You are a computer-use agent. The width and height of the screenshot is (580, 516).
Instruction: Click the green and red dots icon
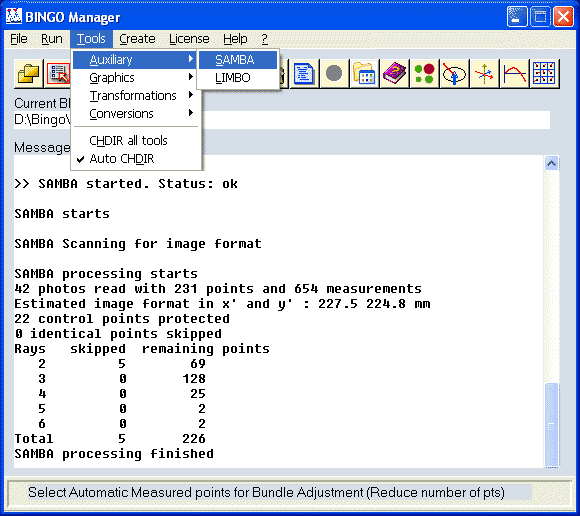[x=424, y=74]
